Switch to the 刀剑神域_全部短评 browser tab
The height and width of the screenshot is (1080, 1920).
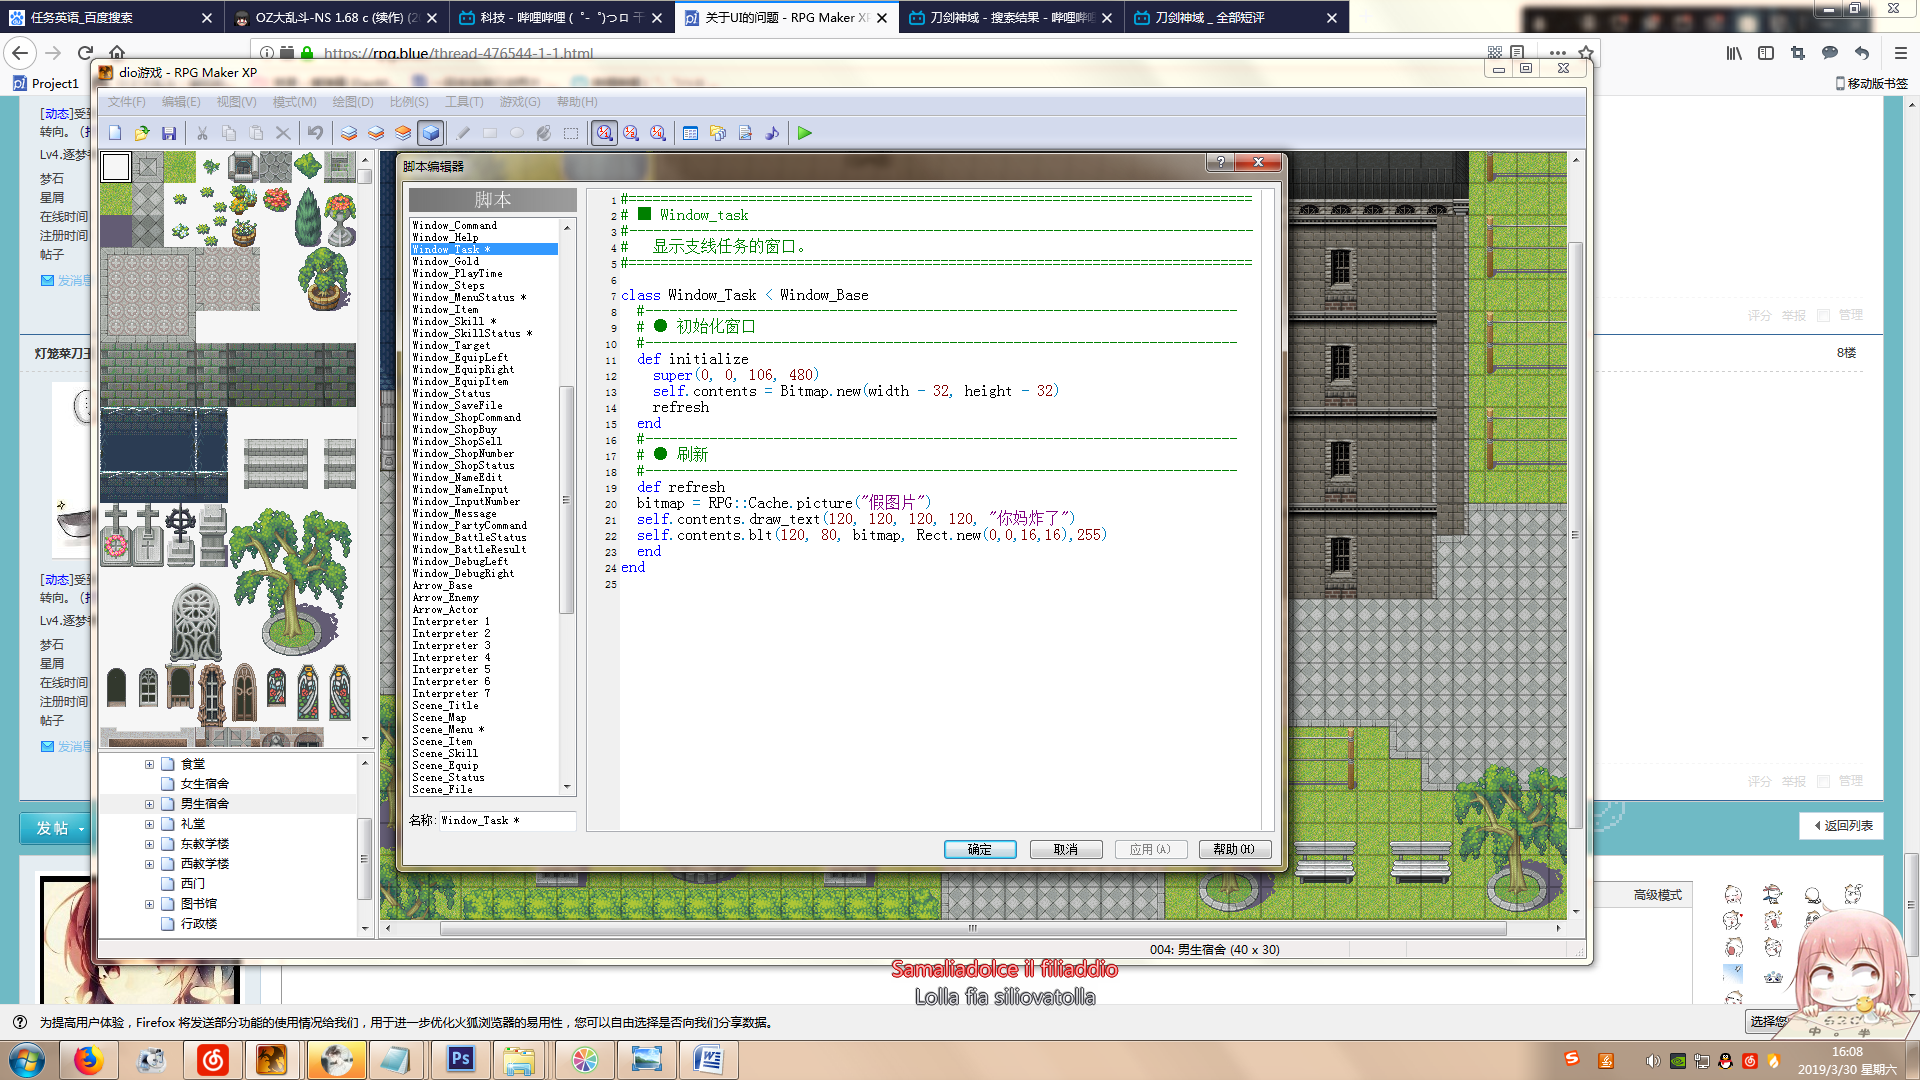coord(1237,17)
